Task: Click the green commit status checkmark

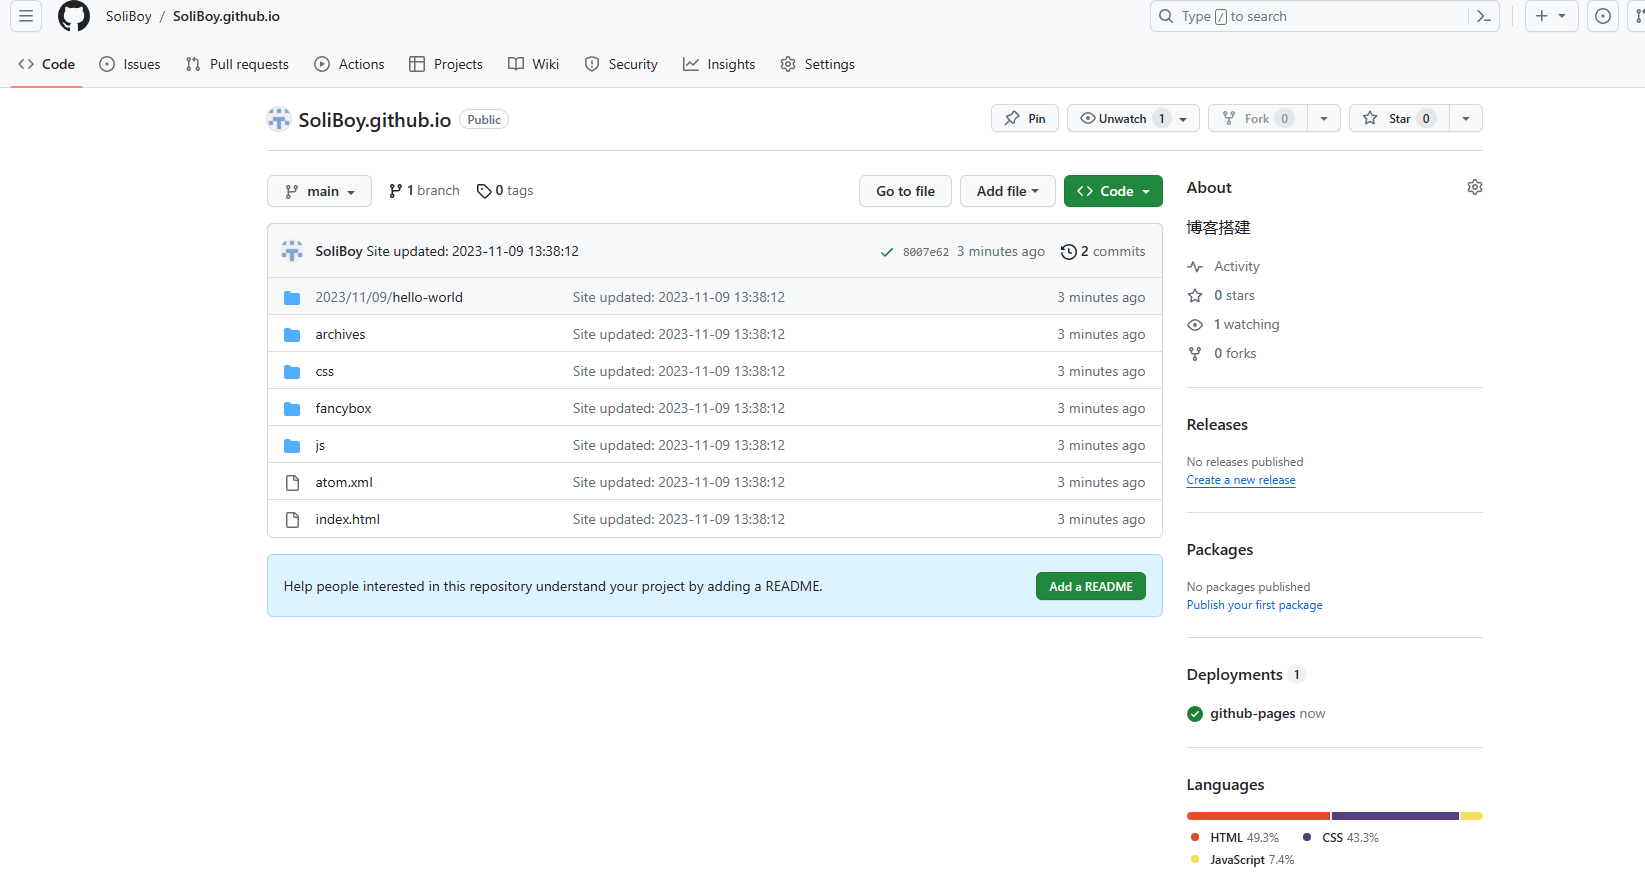Action: pyautogui.click(x=887, y=252)
